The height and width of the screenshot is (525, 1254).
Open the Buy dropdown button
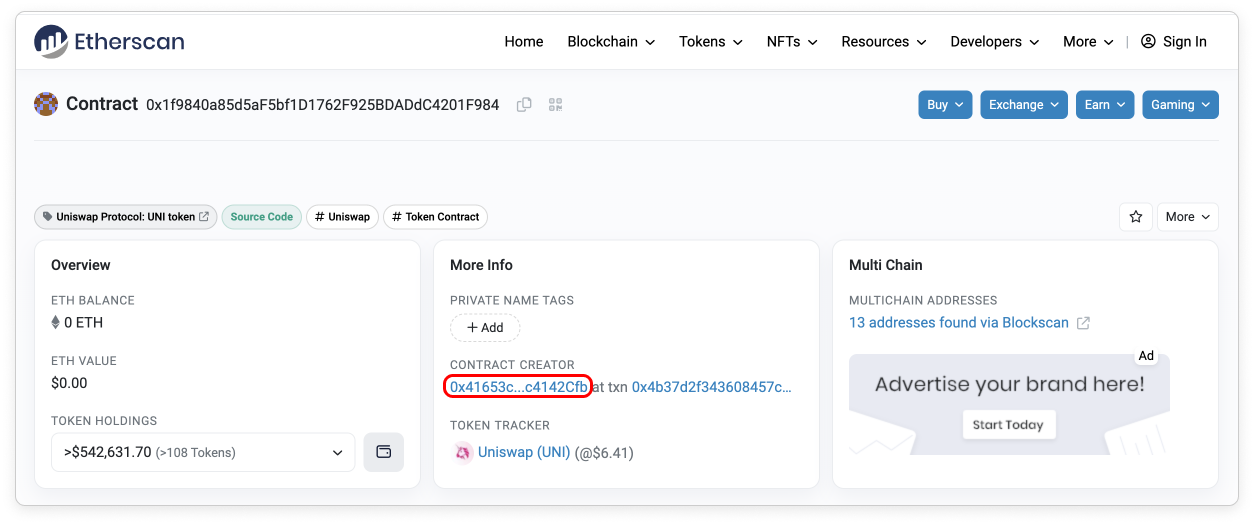click(945, 105)
